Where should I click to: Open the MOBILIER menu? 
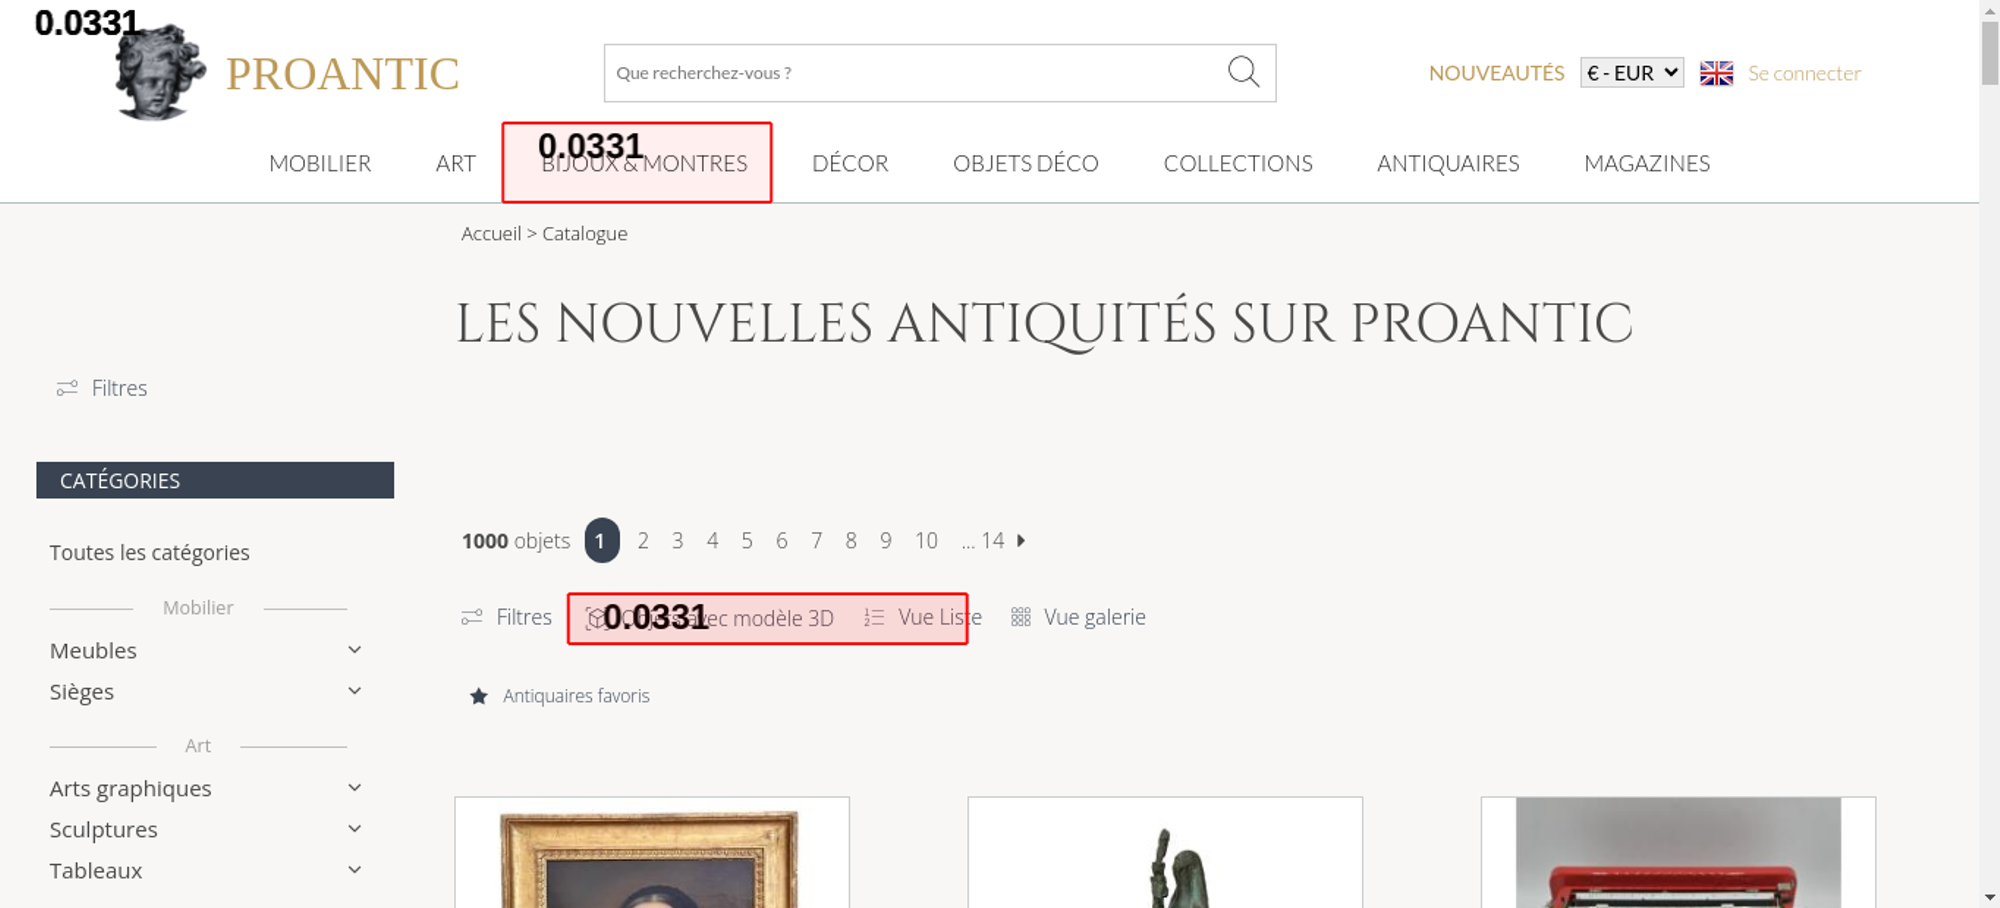click(320, 163)
